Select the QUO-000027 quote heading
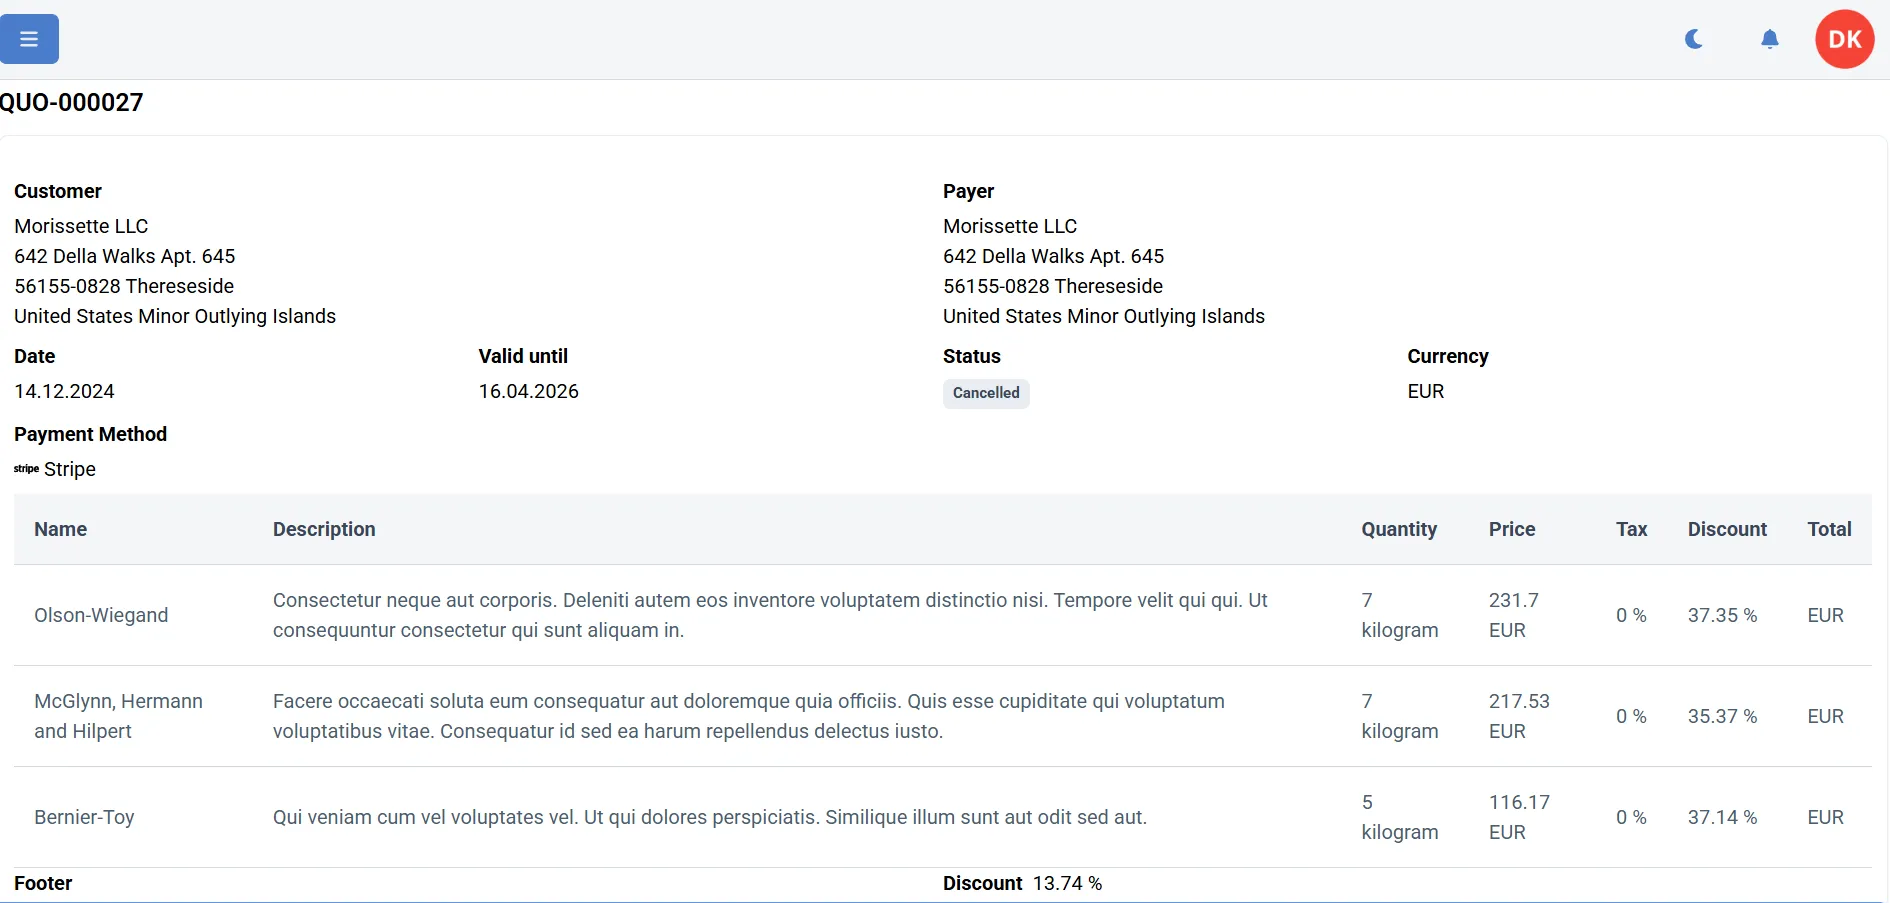 pos(72,102)
